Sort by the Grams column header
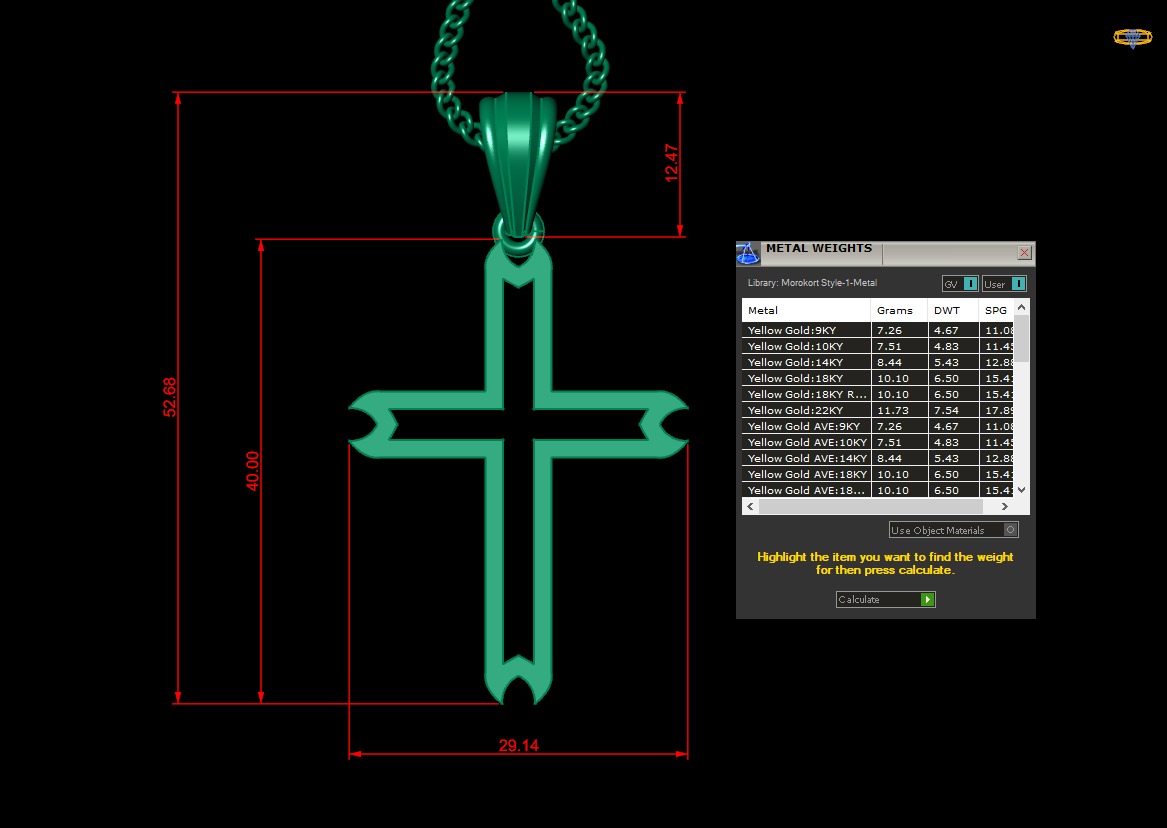This screenshot has height=828, width=1167. pyautogui.click(x=899, y=310)
